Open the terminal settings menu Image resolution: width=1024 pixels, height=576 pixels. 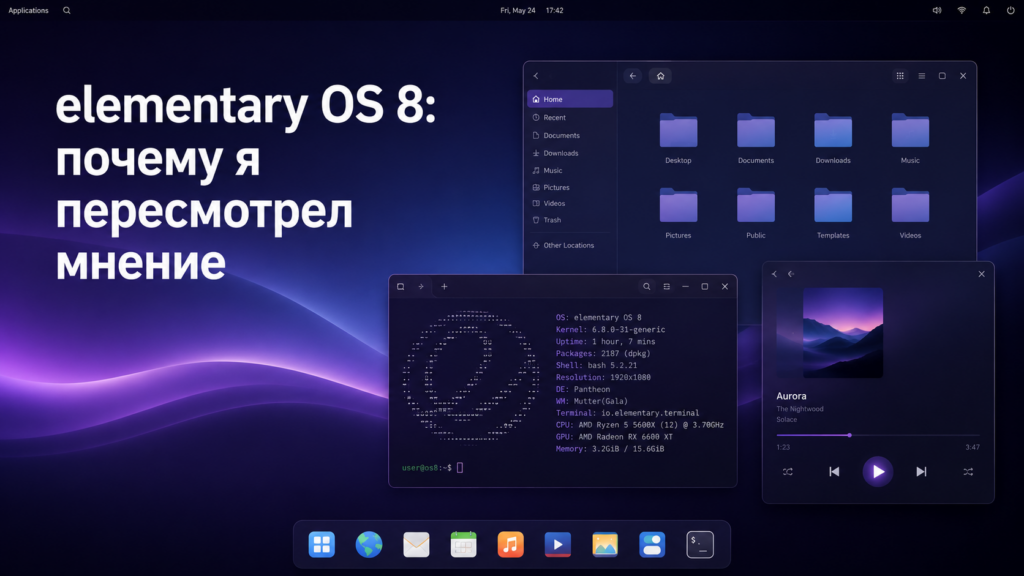pyautogui.click(x=666, y=287)
